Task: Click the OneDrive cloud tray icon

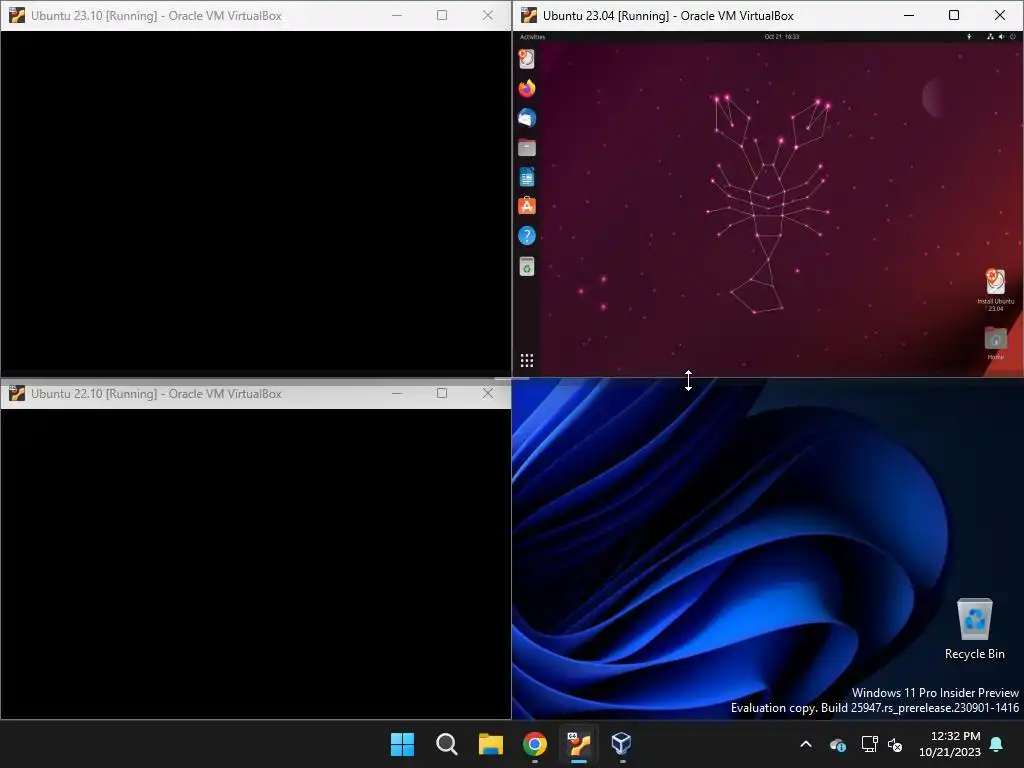Action: [x=837, y=744]
